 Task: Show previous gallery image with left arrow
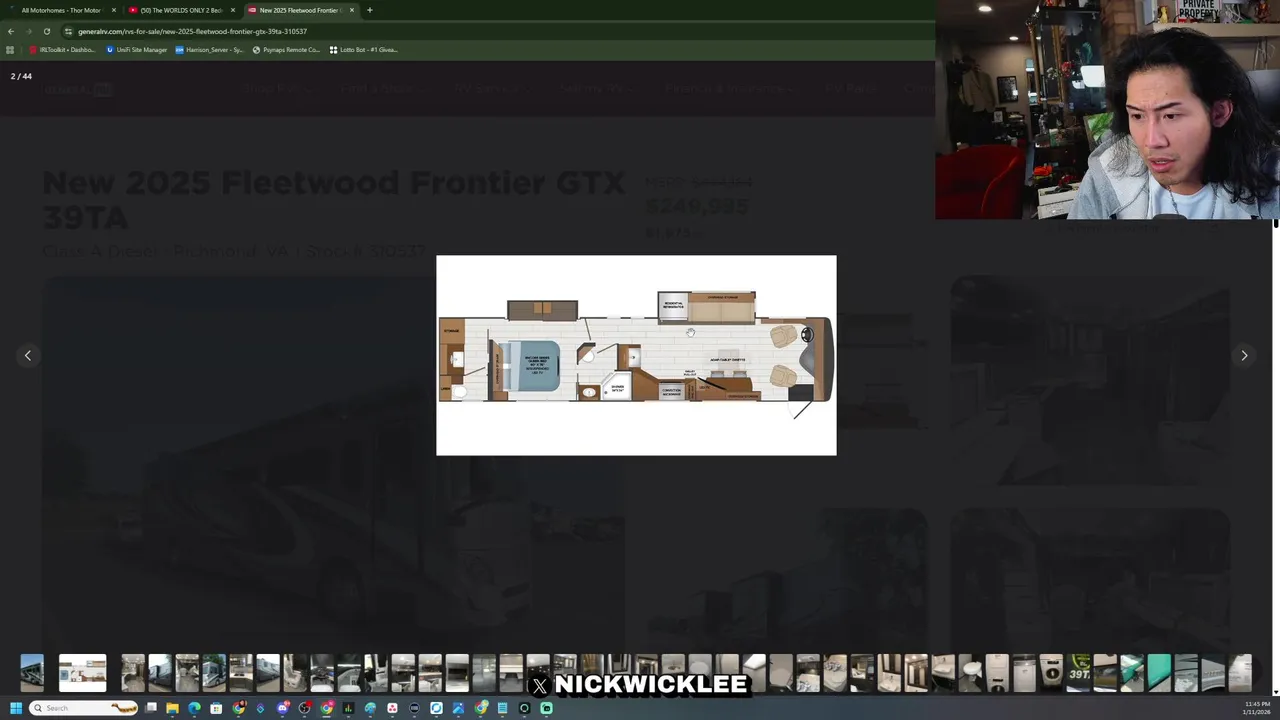[x=28, y=355]
